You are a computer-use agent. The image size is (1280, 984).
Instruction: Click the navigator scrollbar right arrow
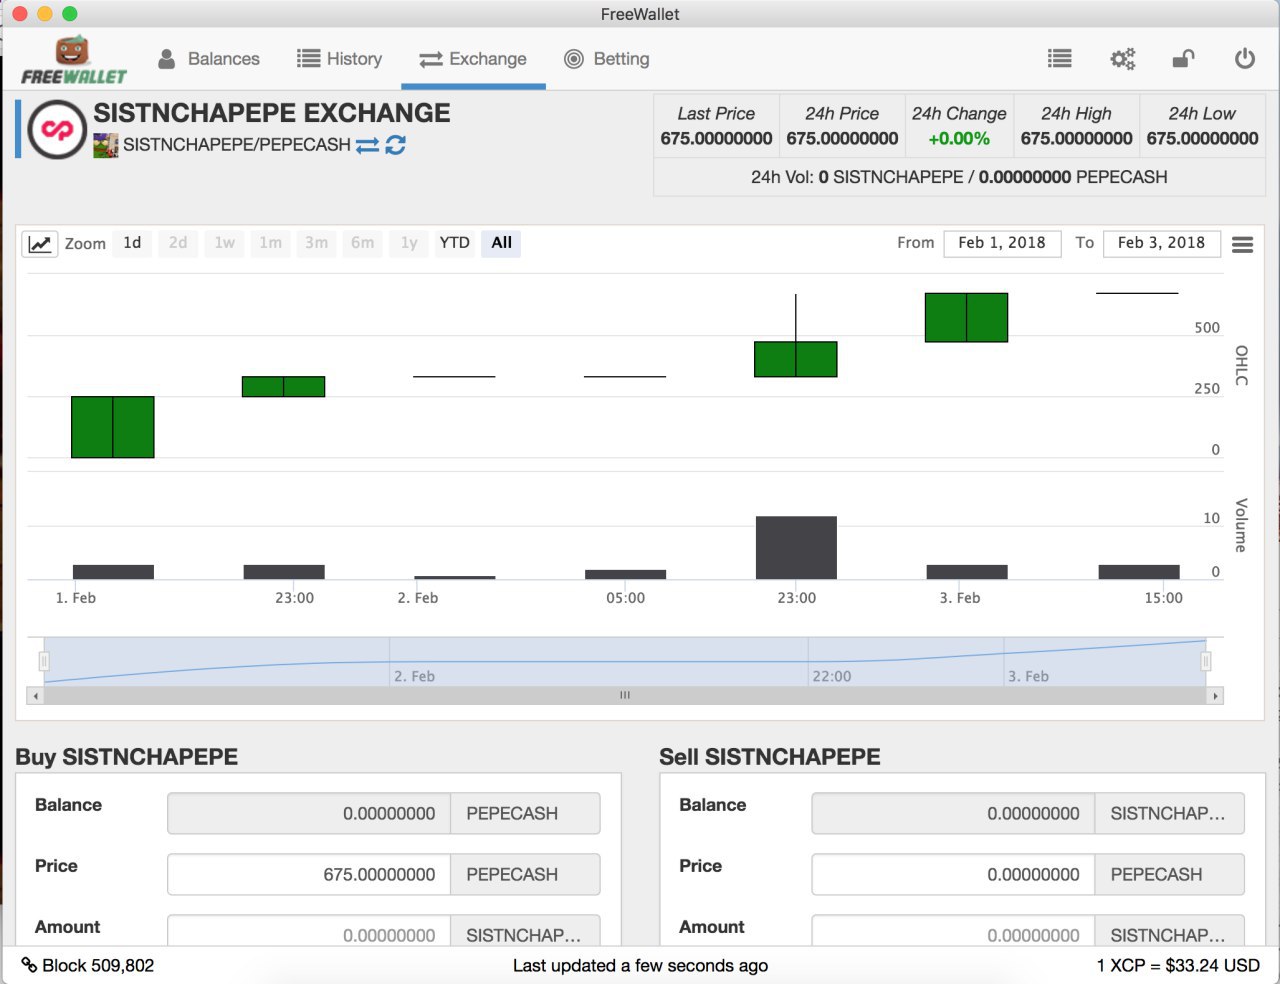click(x=1215, y=695)
